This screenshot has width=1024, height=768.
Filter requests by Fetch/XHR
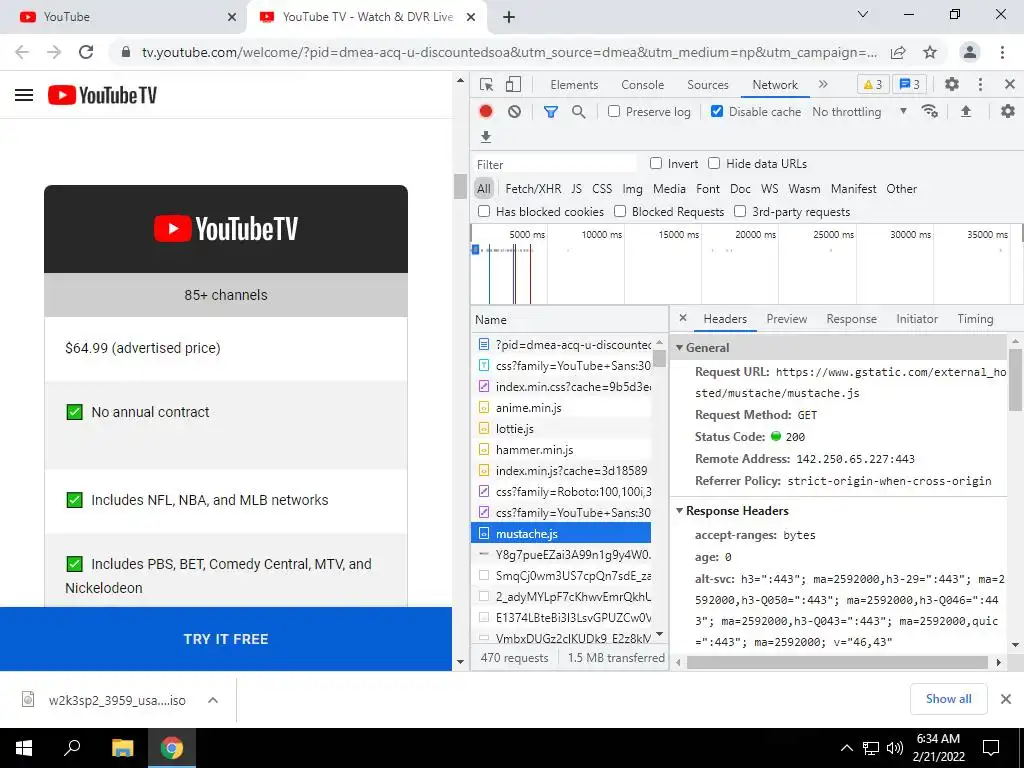tap(533, 189)
